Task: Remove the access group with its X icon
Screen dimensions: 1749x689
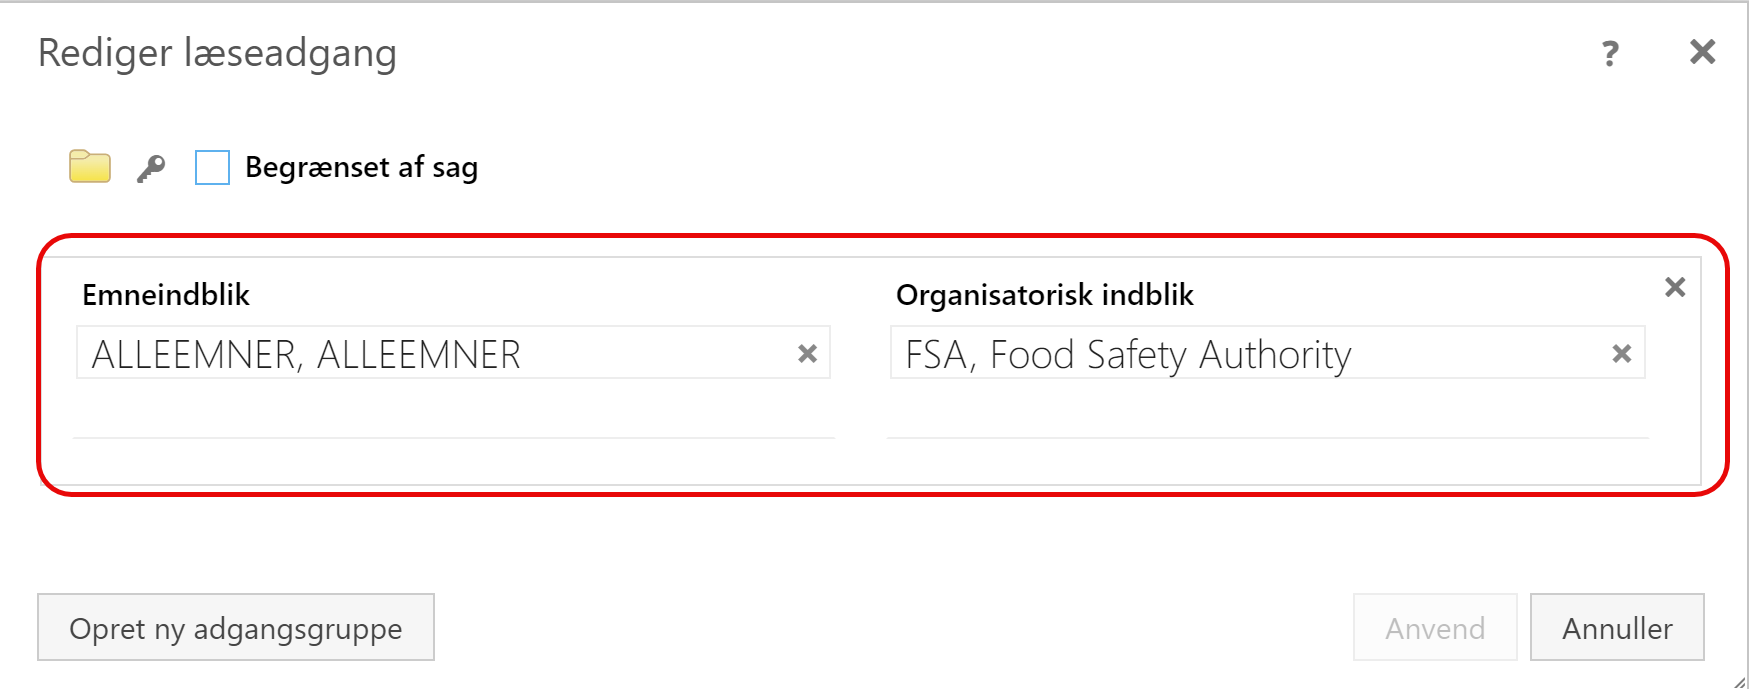Action: 1675,287
